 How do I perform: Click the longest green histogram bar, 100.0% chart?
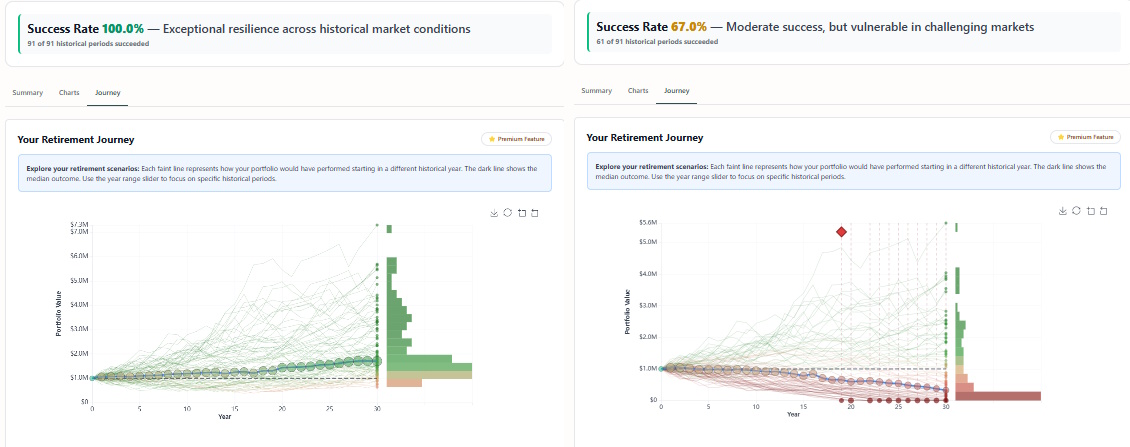click(430, 367)
